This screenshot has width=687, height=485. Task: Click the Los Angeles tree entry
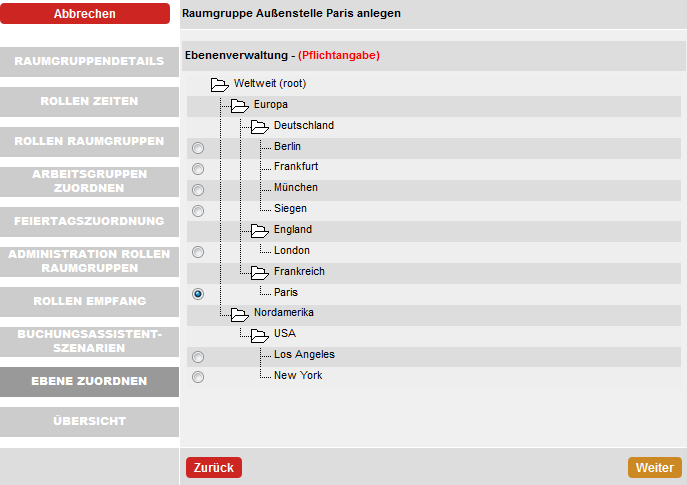tap(304, 354)
